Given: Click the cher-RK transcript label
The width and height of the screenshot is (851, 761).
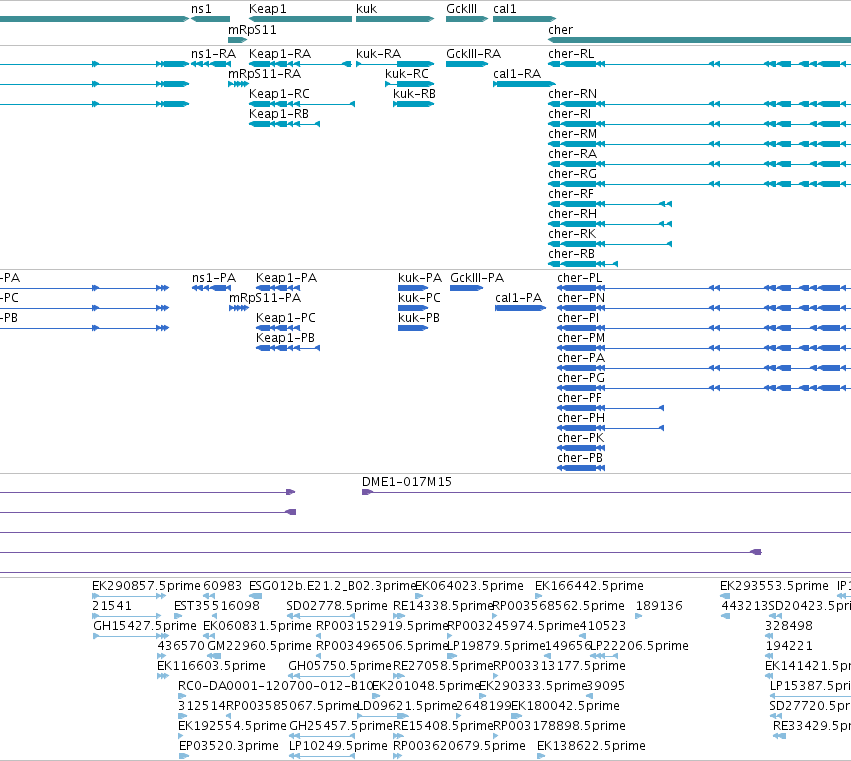Looking at the screenshot, I should 572,234.
